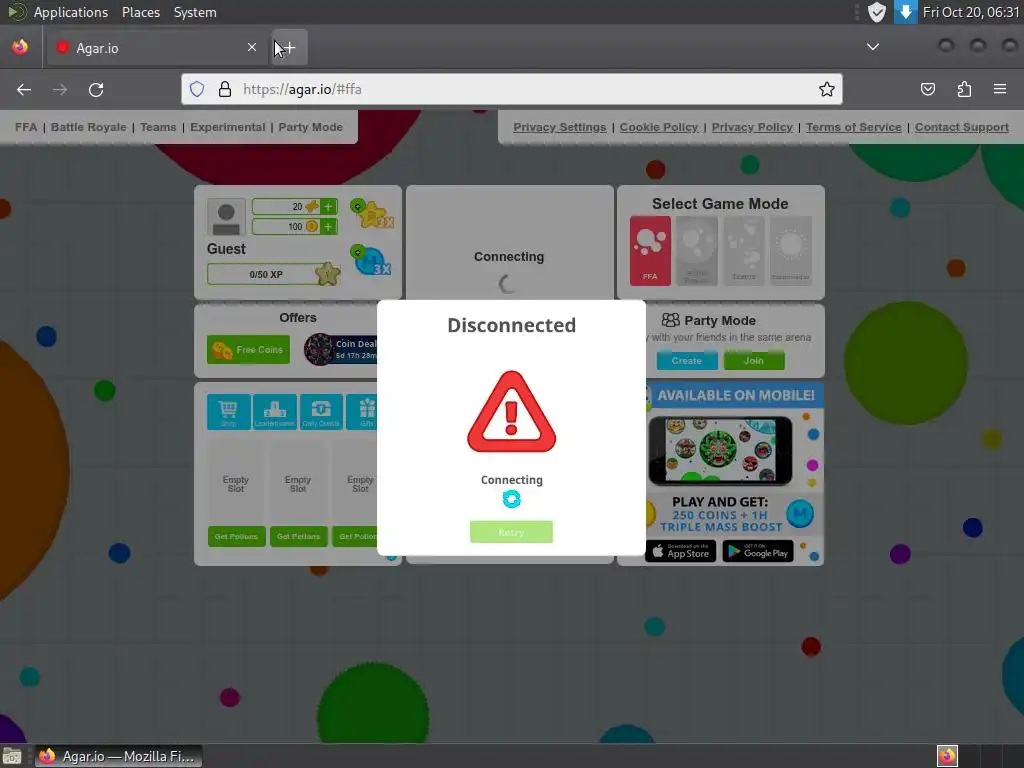1024x768 pixels.
Task: Open the Applications menu
Action: [71, 12]
